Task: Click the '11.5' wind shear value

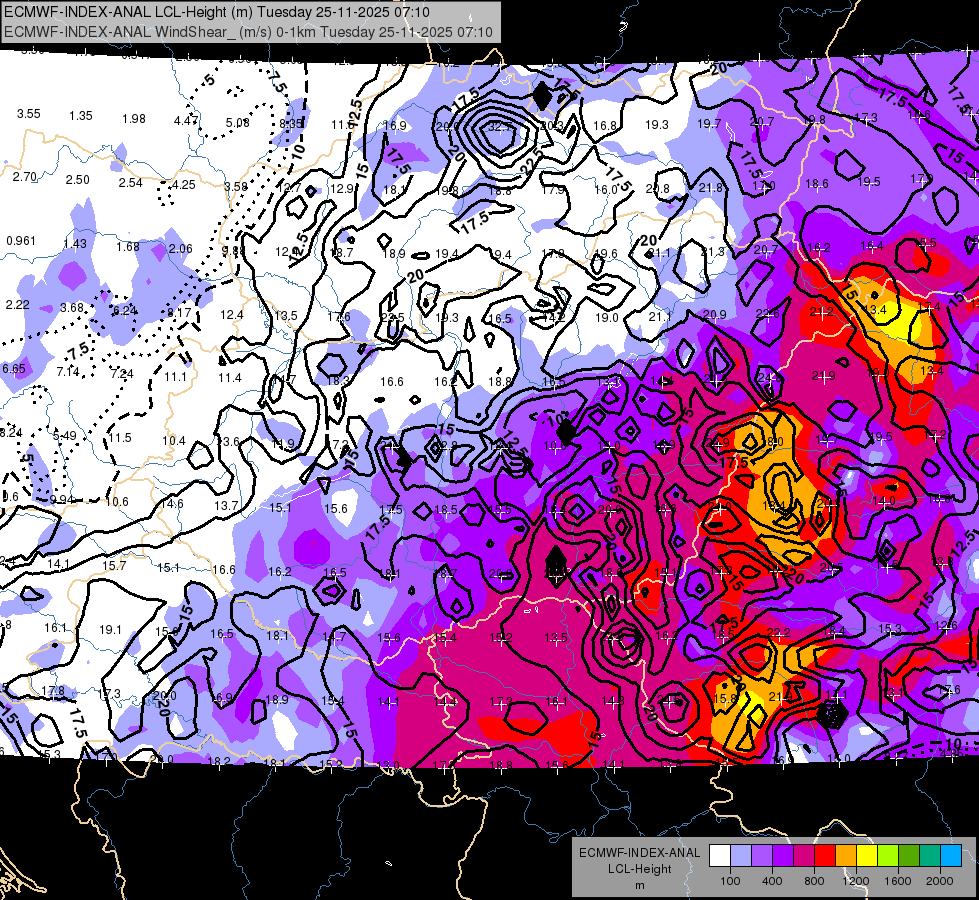Action: (120, 438)
